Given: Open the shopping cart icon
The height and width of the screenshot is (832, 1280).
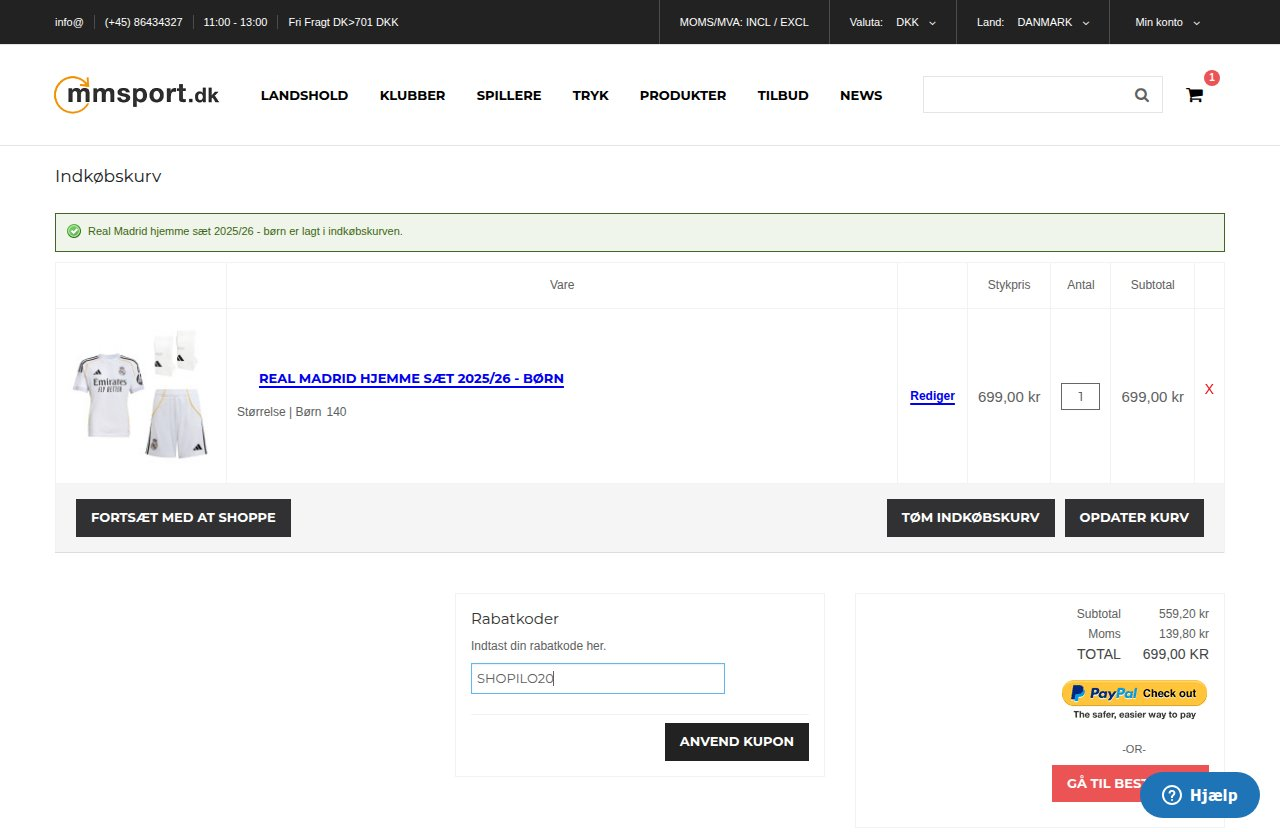Looking at the screenshot, I should click(1194, 95).
